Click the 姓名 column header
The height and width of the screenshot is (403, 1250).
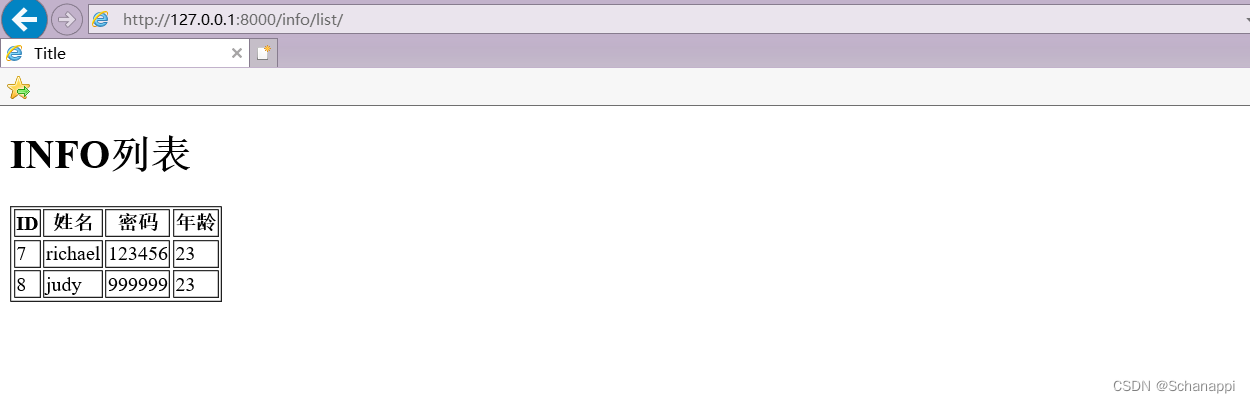[73, 223]
